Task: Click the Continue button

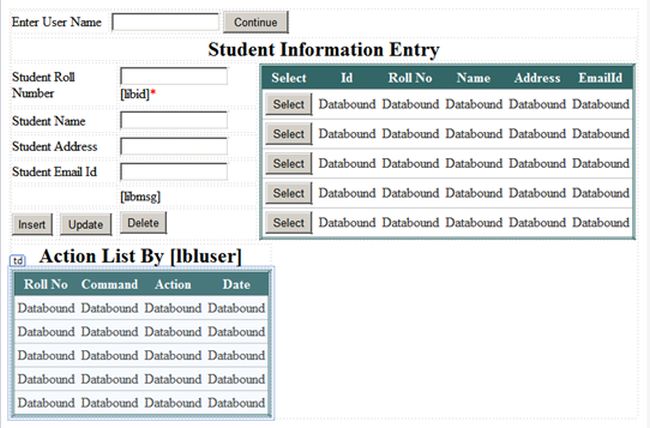Action: 255,22
